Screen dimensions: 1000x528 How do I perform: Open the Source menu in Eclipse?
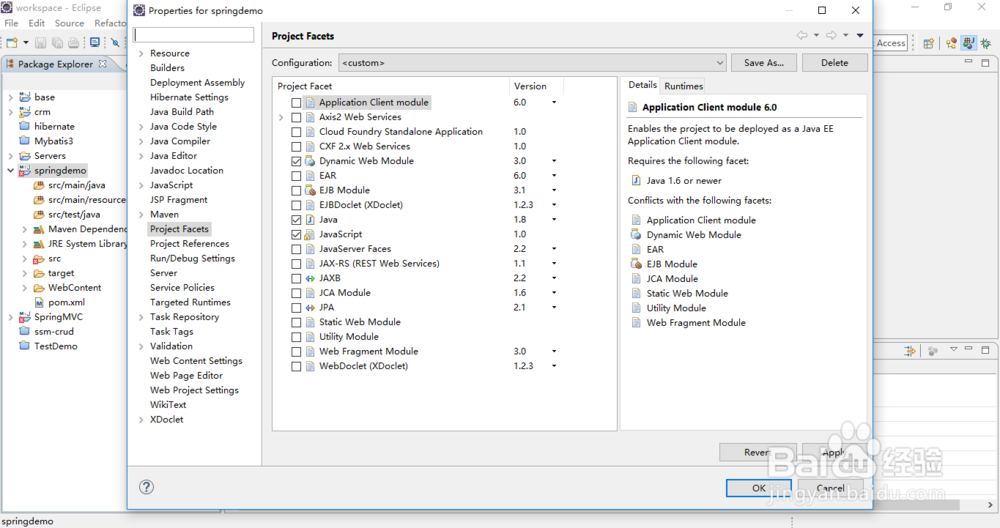[69, 23]
